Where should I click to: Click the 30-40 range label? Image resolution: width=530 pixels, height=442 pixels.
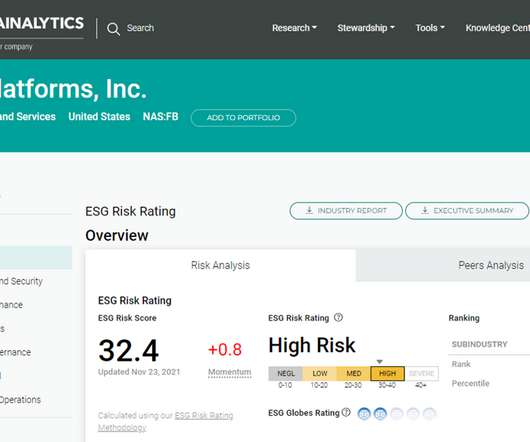tap(387, 385)
